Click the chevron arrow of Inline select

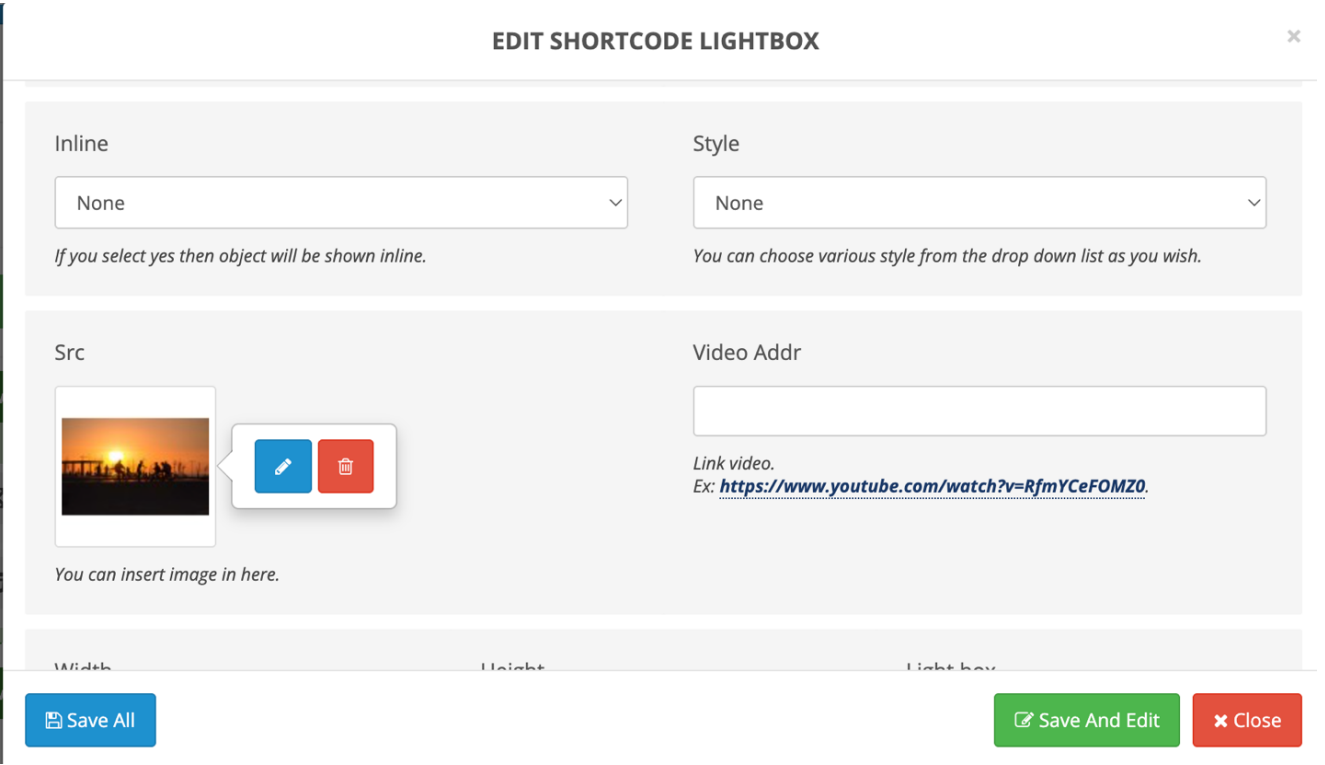[615, 203]
